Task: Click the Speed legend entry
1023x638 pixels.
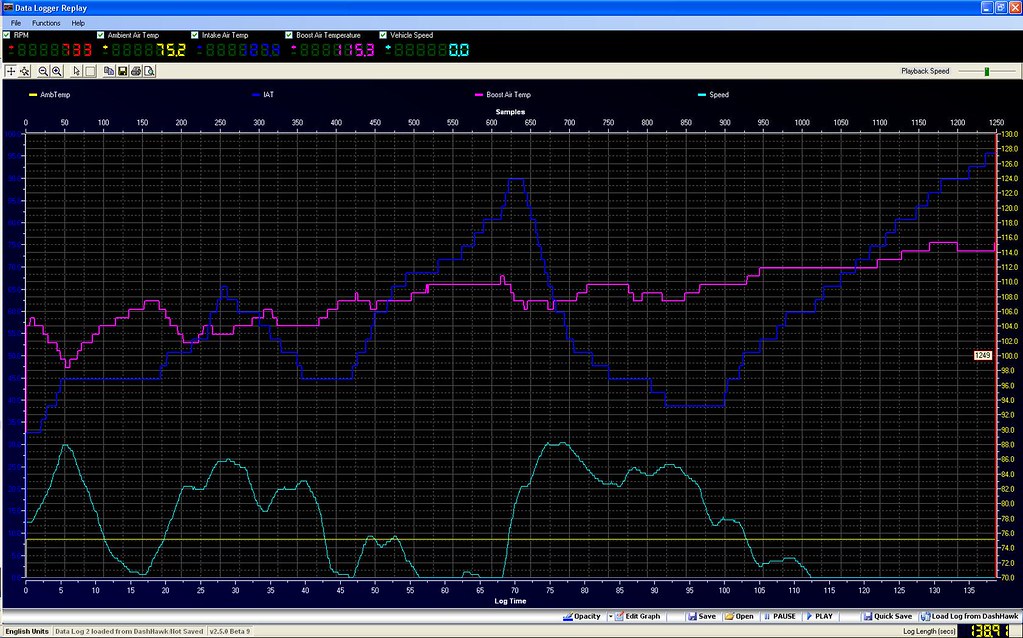Action: coord(713,95)
